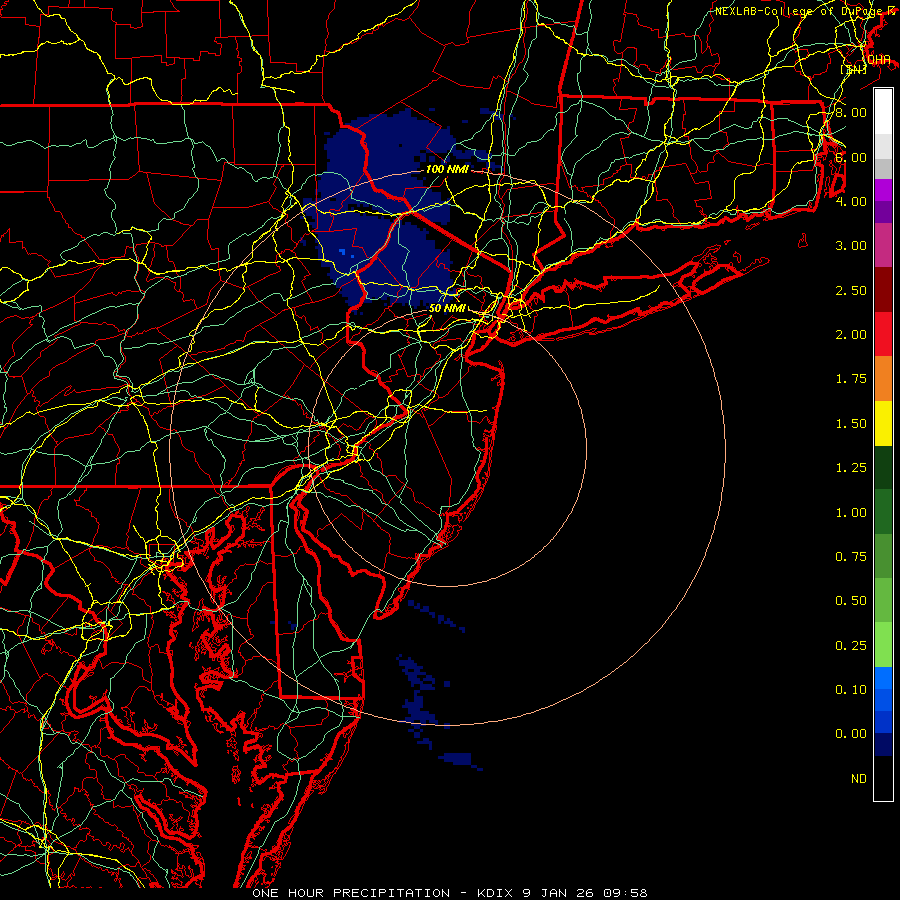The height and width of the screenshot is (900, 900).
Task: Click the '2.50' scale label
Action: (851, 290)
